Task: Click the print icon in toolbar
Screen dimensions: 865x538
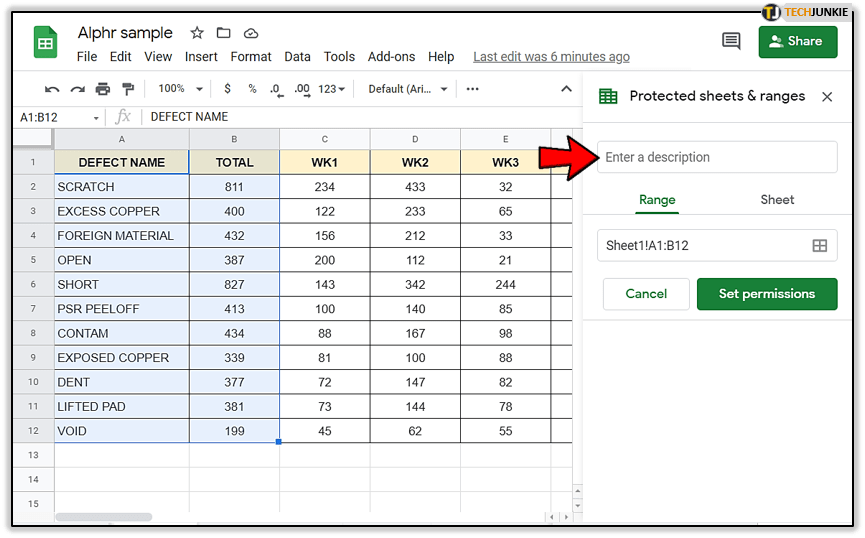Action: (x=102, y=89)
